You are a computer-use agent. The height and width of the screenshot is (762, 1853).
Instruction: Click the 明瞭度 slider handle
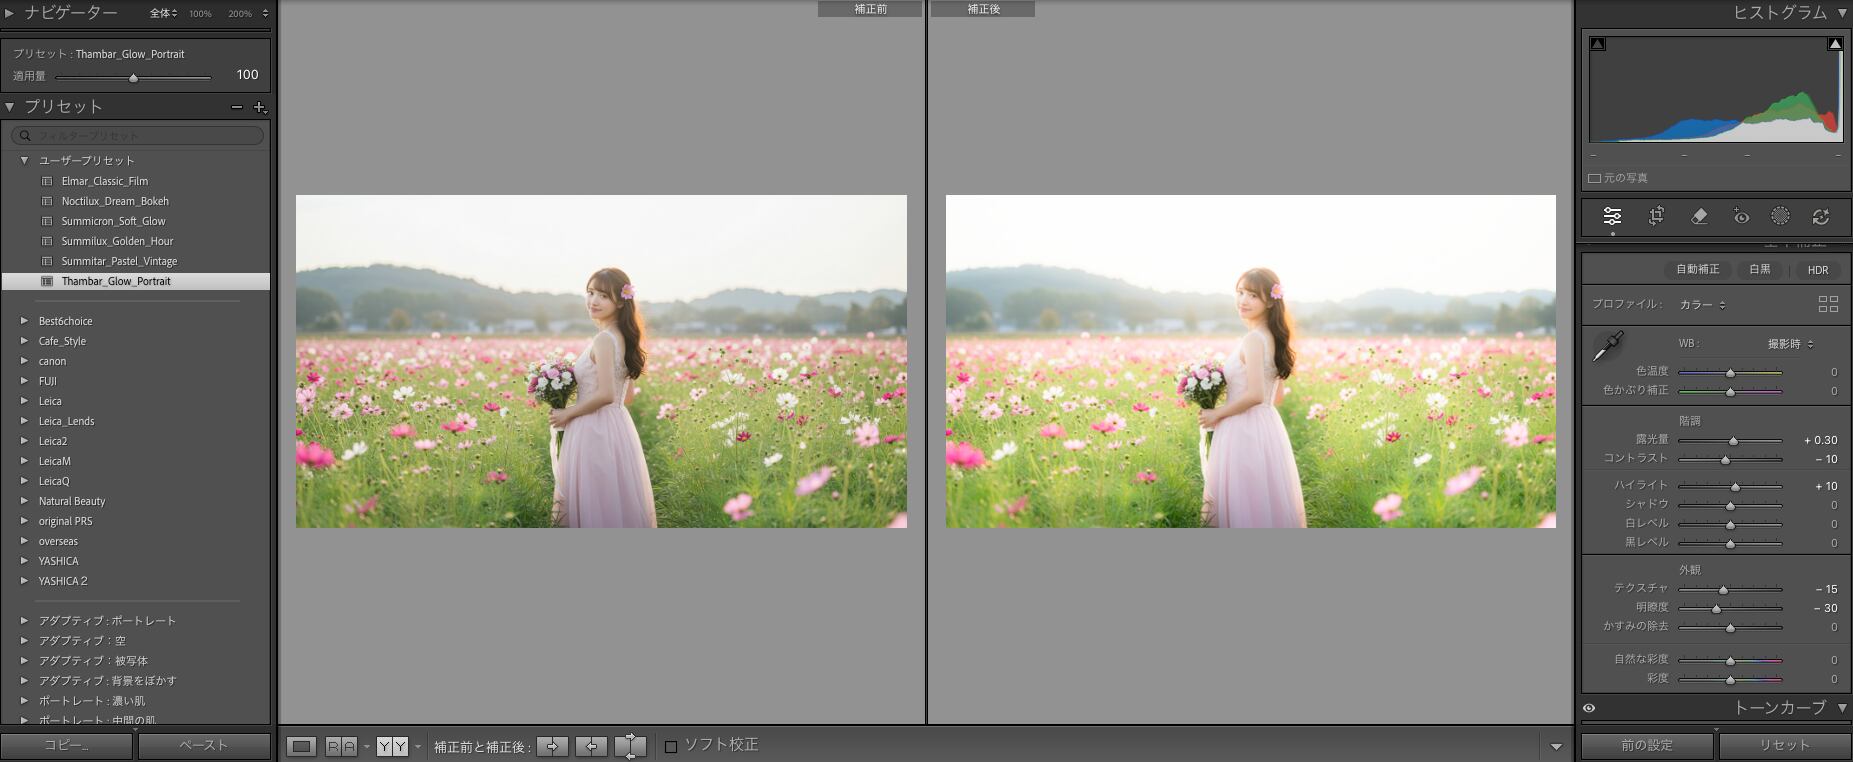click(x=1717, y=609)
